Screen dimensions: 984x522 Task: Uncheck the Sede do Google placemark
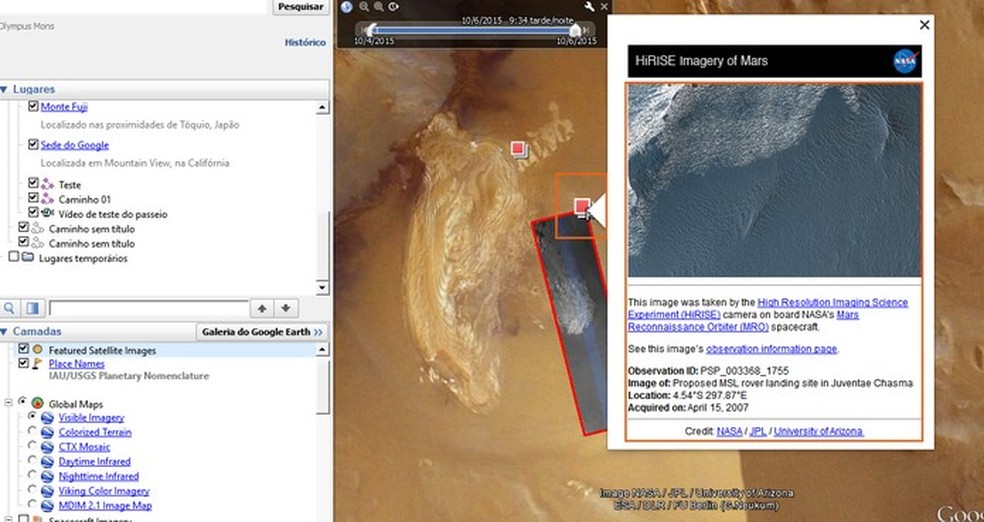click(x=33, y=144)
